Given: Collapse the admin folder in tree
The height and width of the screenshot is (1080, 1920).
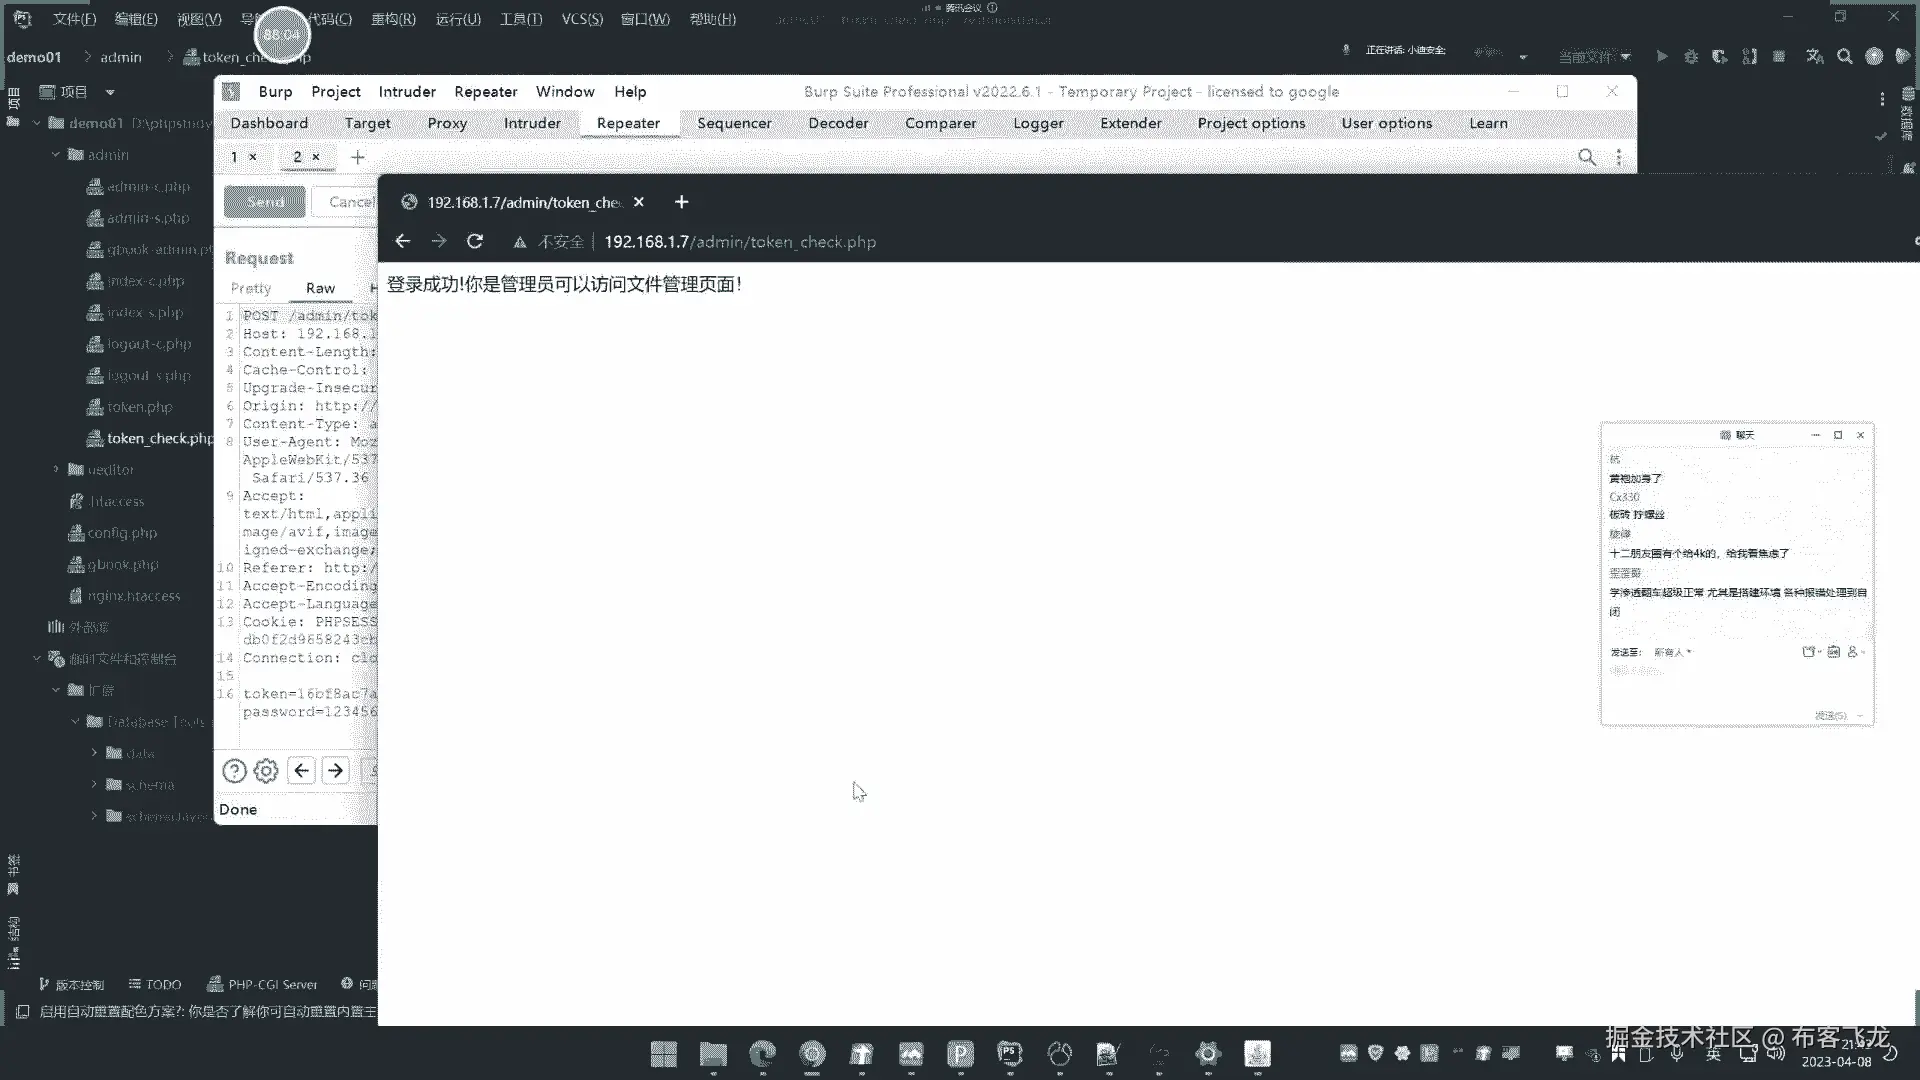Looking at the screenshot, I should click(x=56, y=155).
